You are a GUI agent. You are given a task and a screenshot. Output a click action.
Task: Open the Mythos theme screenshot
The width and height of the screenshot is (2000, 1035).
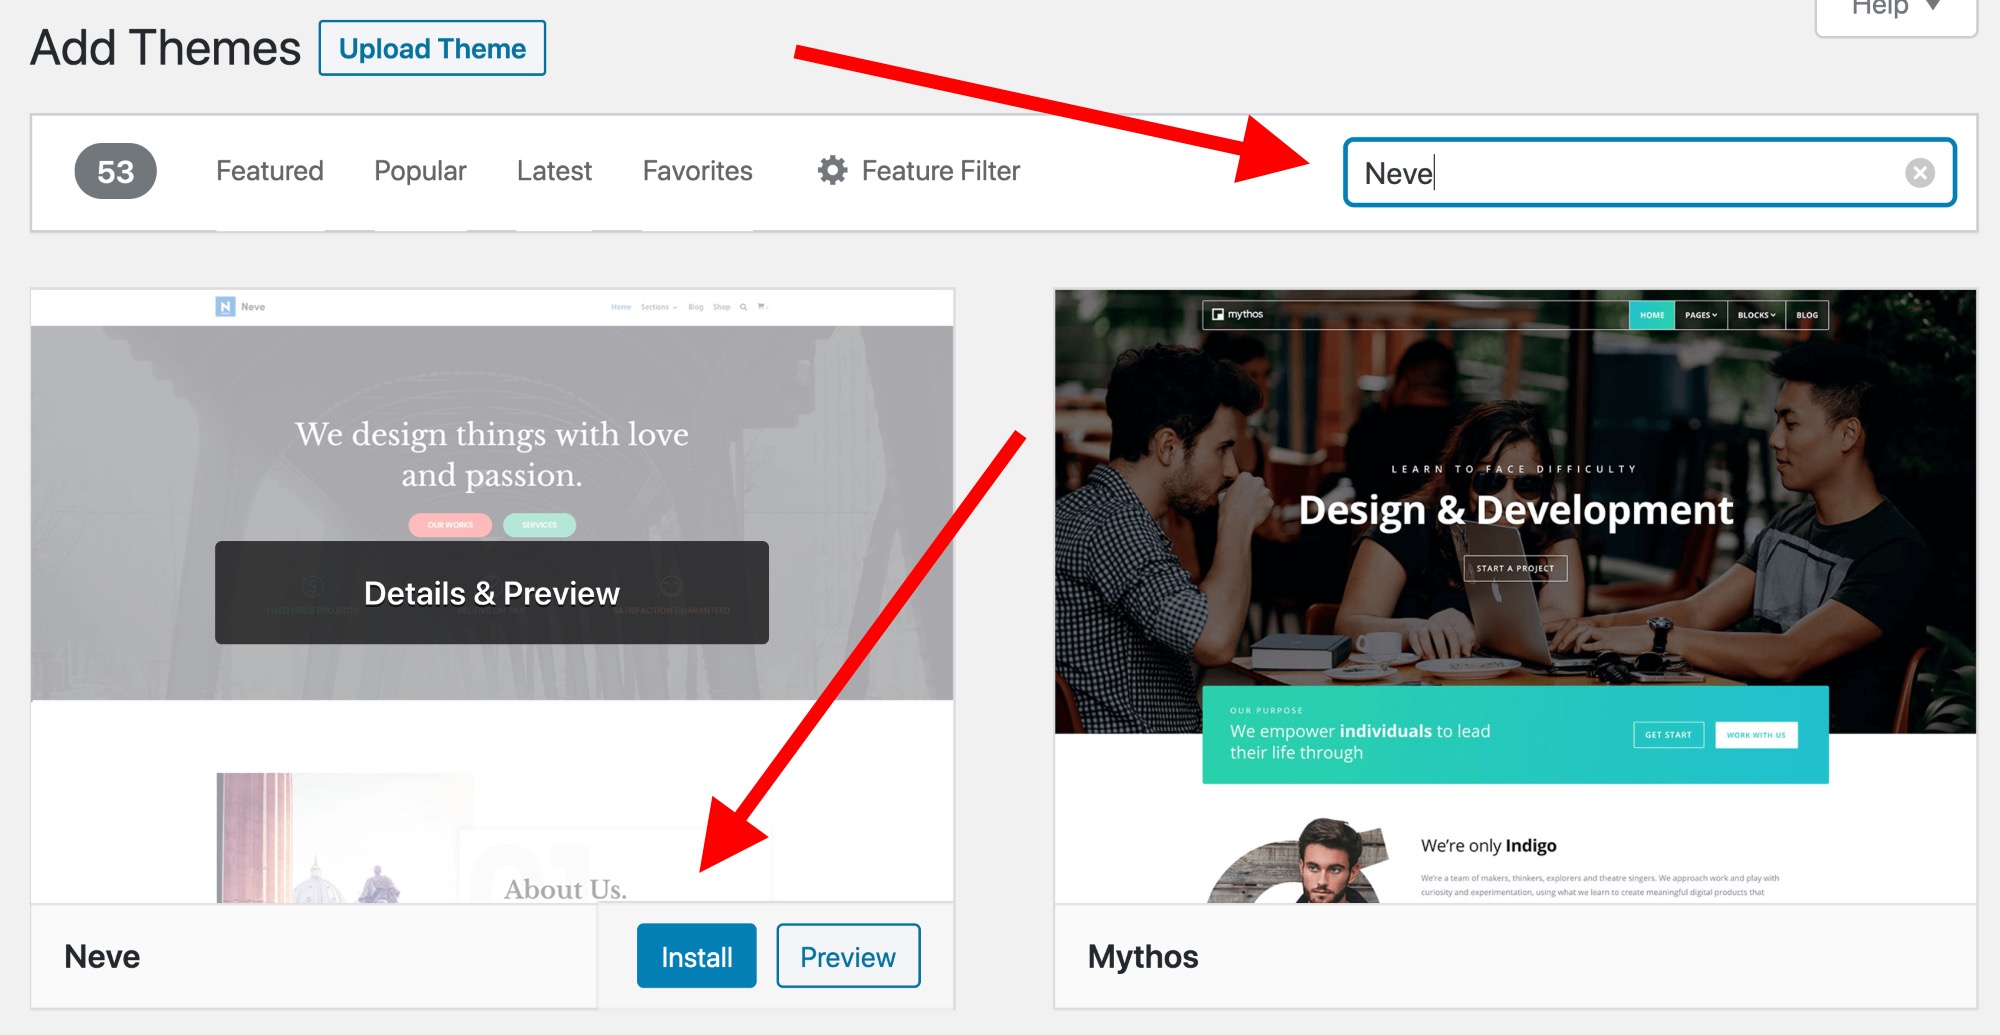(x=1515, y=597)
